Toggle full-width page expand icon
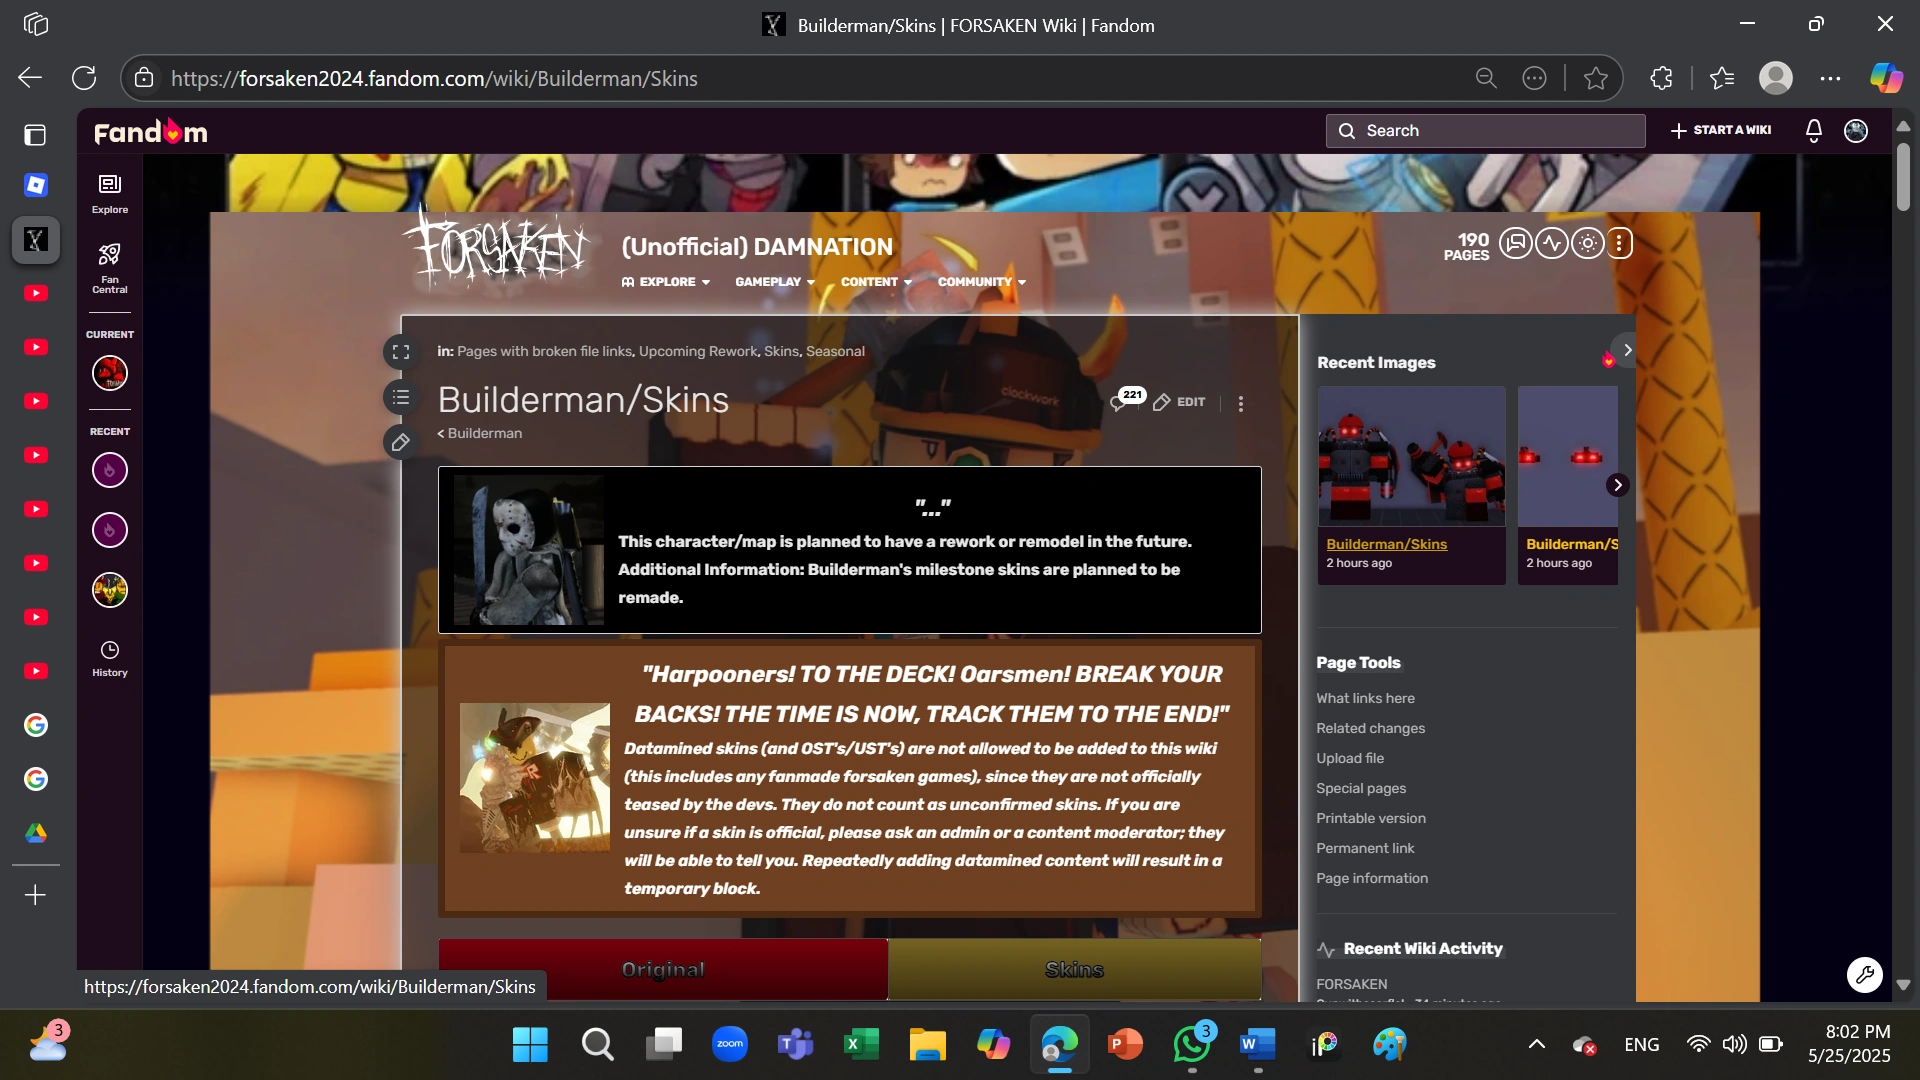The image size is (1920, 1080). tap(401, 352)
